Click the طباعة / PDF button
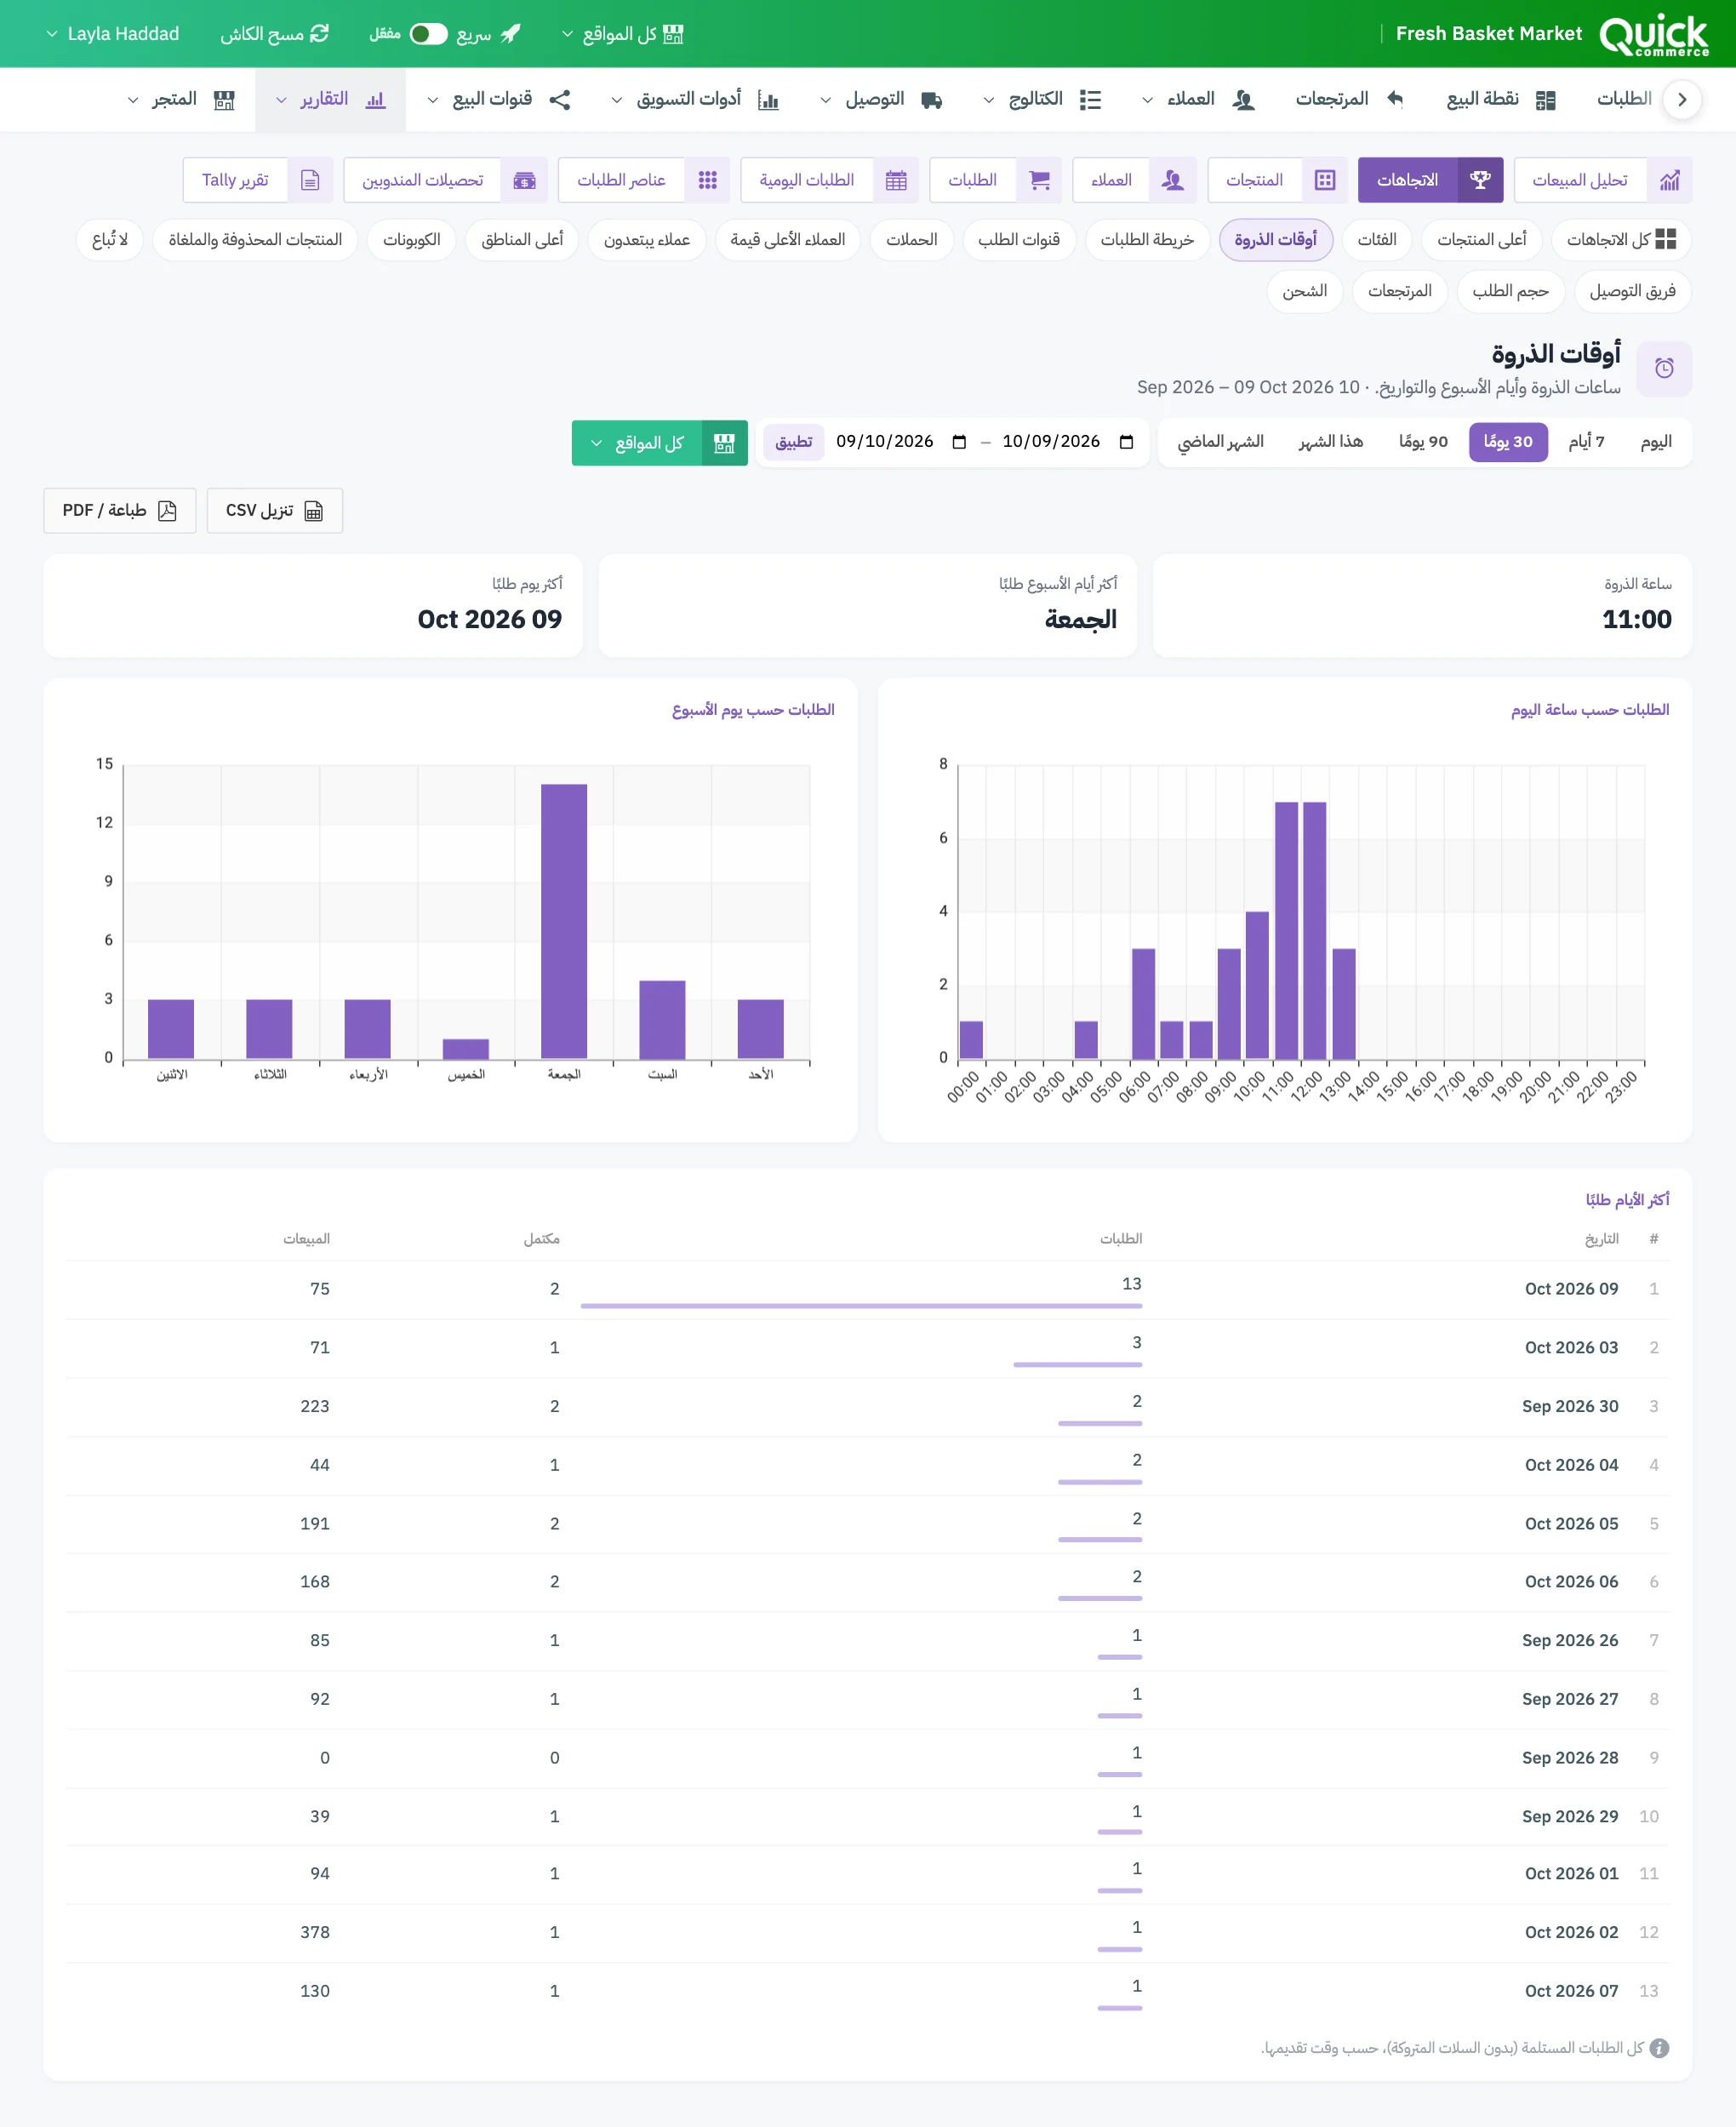The image size is (1736, 2127). (120, 511)
